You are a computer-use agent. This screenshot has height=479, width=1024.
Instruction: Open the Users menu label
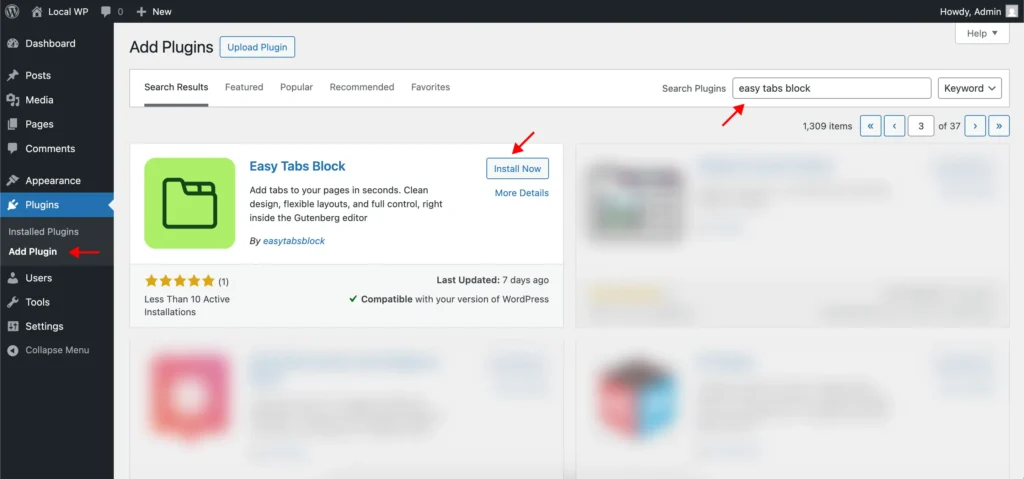pos(39,278)
